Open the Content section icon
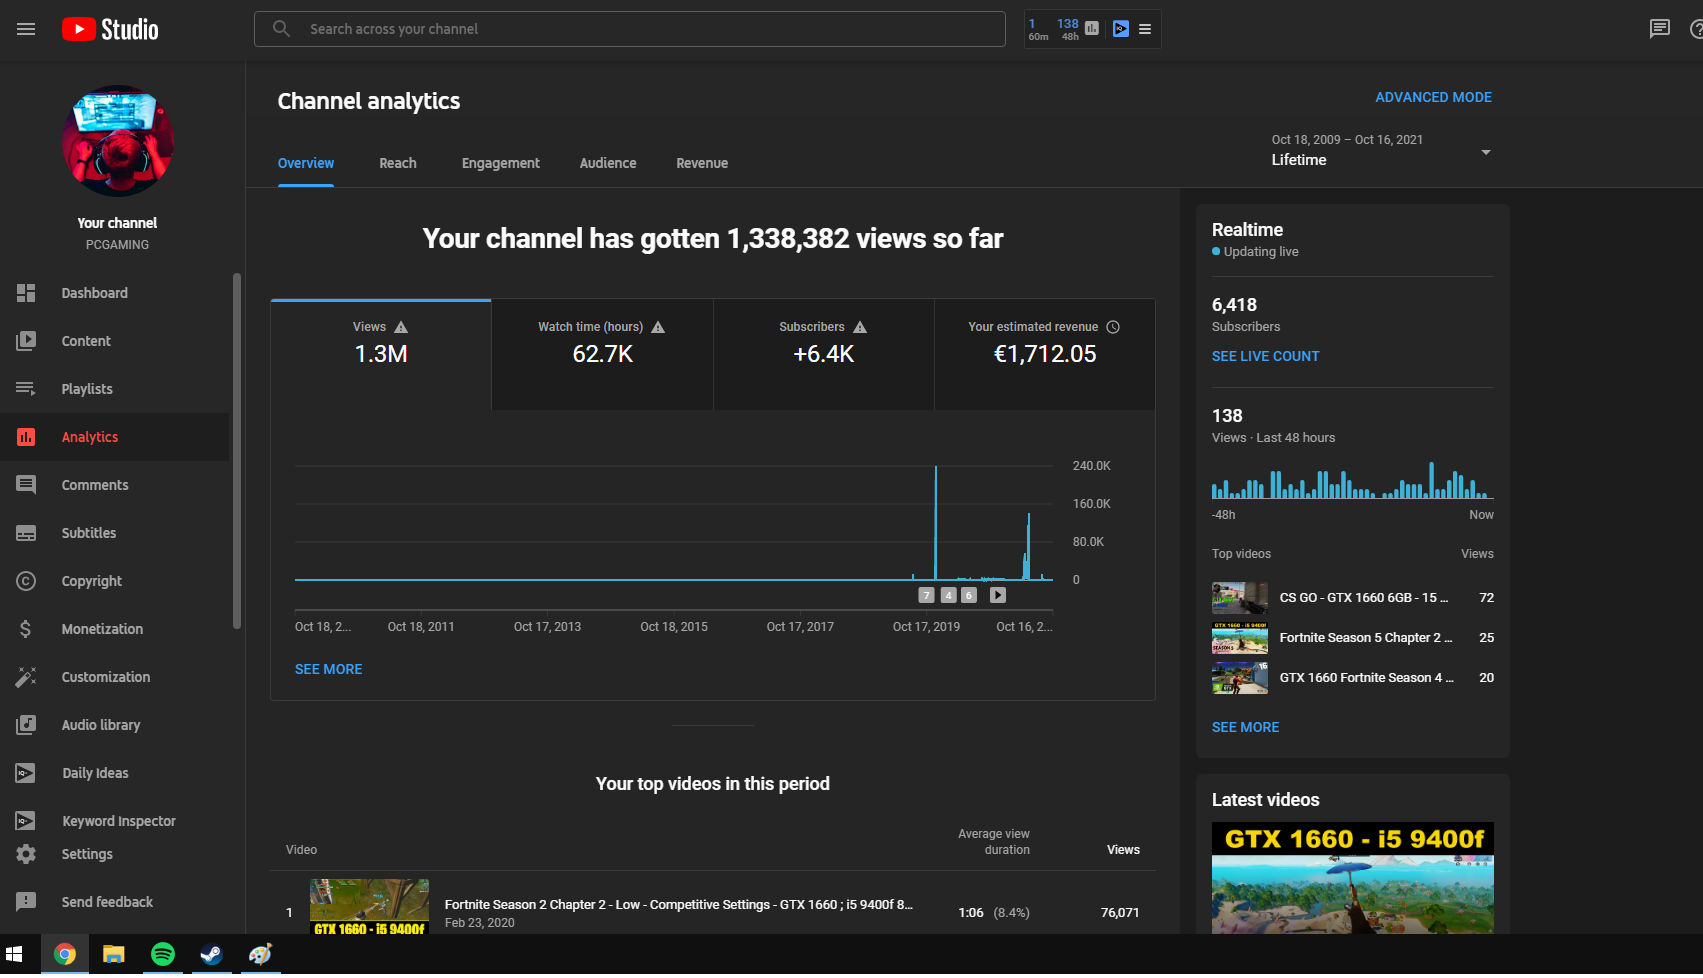 (x=26, y=341)
